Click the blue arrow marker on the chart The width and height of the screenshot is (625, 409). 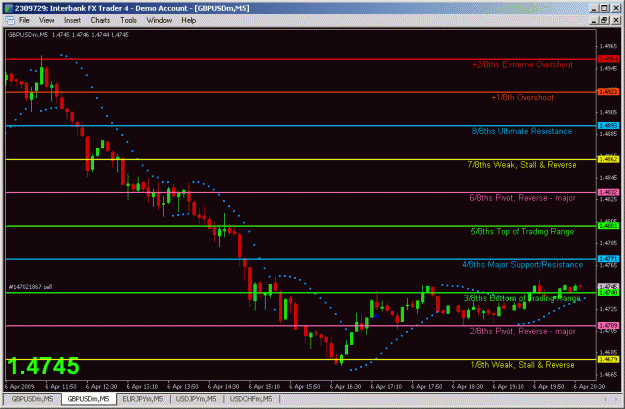[x=376, y=316]
